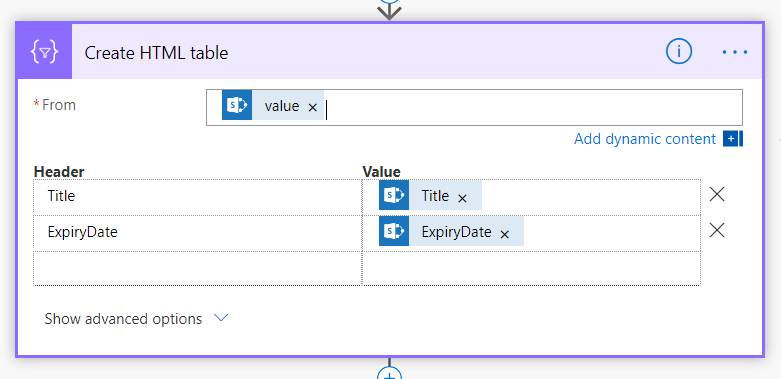Click the chevron next to Show advanced options
This screenshot has width=781, height=379.
221,318
